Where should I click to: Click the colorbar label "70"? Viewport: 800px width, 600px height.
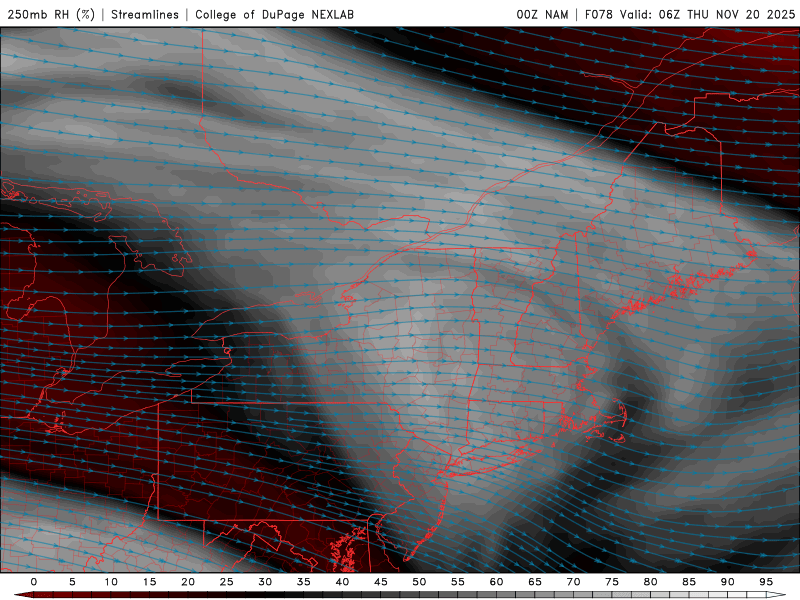click(x=573, y=582)
